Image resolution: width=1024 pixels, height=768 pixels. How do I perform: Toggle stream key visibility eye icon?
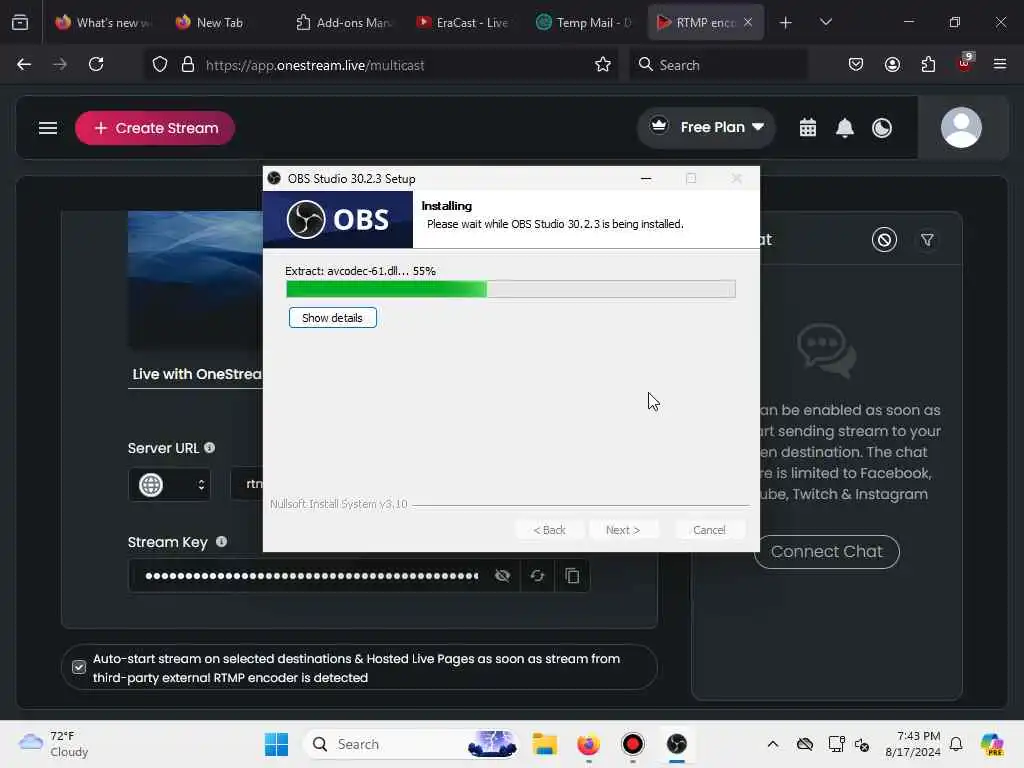(502, 575)
